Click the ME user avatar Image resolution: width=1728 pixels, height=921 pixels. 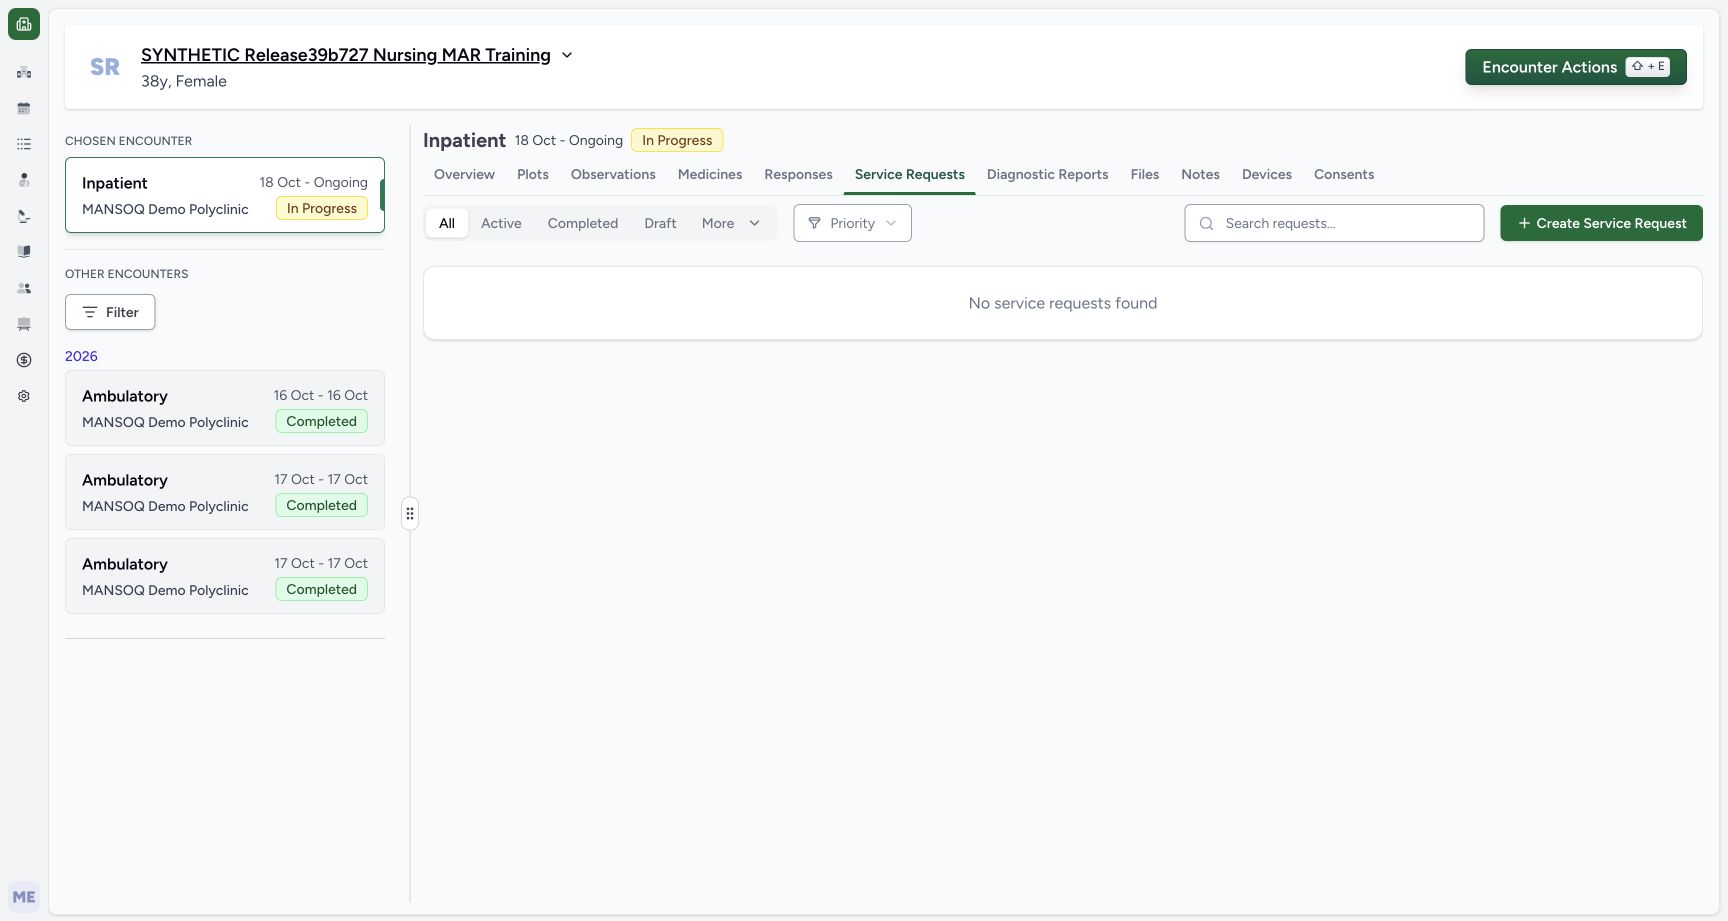pyautogui.click(x=24, y=897)
